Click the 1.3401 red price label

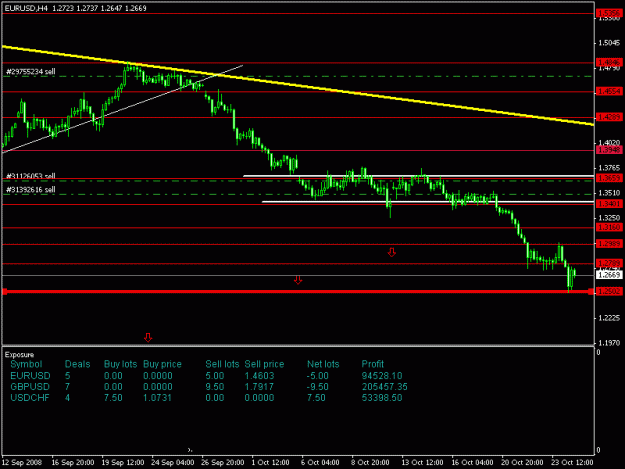click(x=609, y=204)
